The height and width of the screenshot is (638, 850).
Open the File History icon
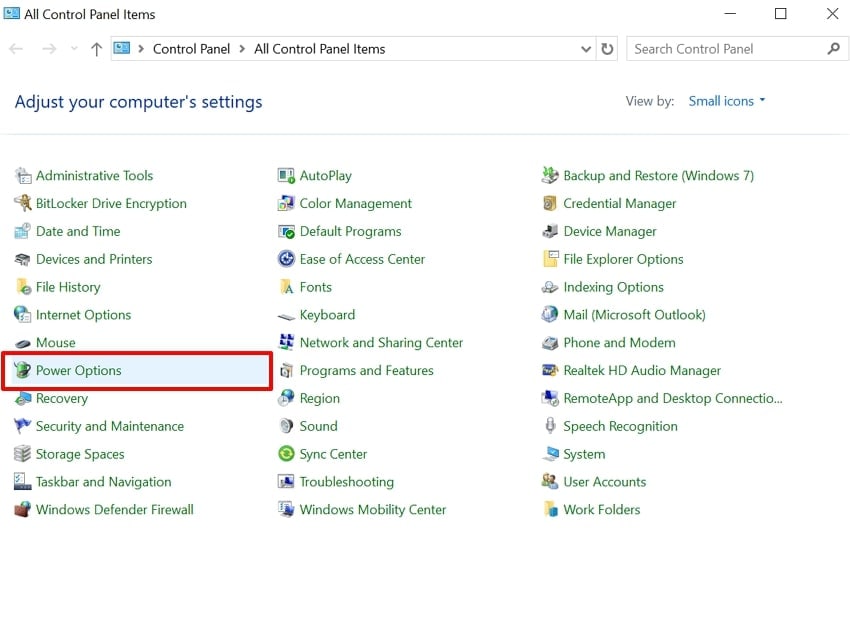click(x=23, y=287)
